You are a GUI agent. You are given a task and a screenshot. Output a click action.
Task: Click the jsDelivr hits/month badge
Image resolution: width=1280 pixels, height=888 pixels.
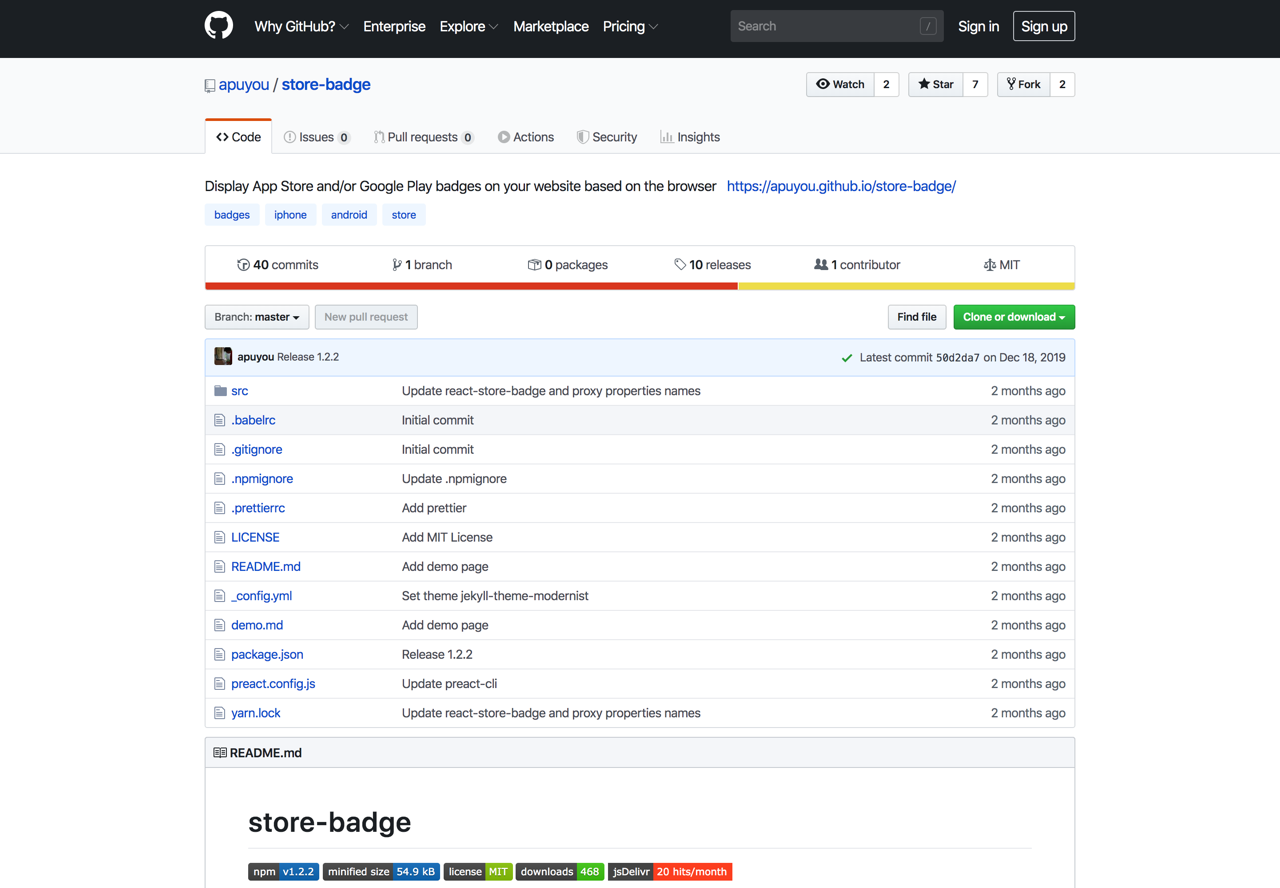pyautogui.click(x=670, y=872)
